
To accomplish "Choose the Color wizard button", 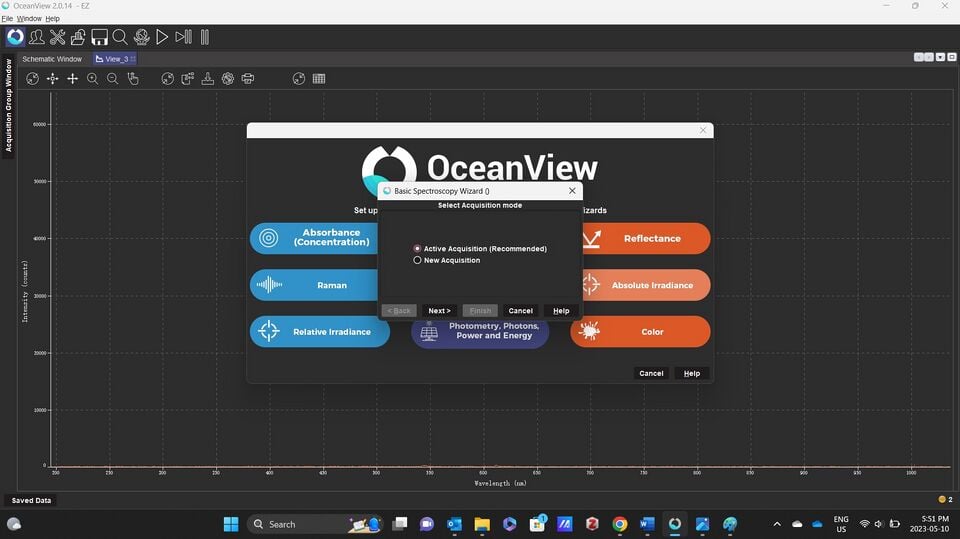I will [x=640, y=331].
